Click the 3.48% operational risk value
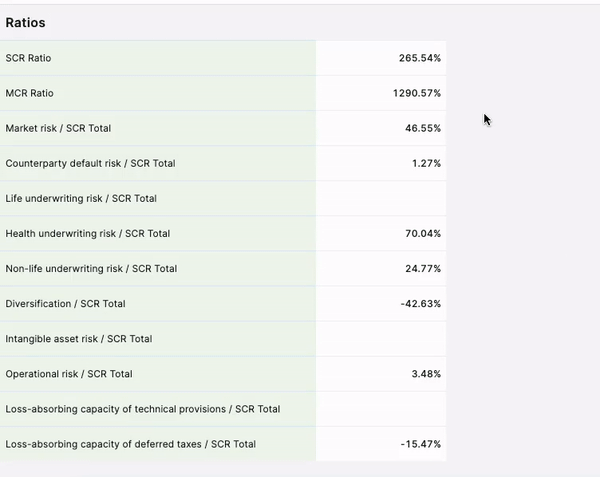 click(x=425, y=373)
